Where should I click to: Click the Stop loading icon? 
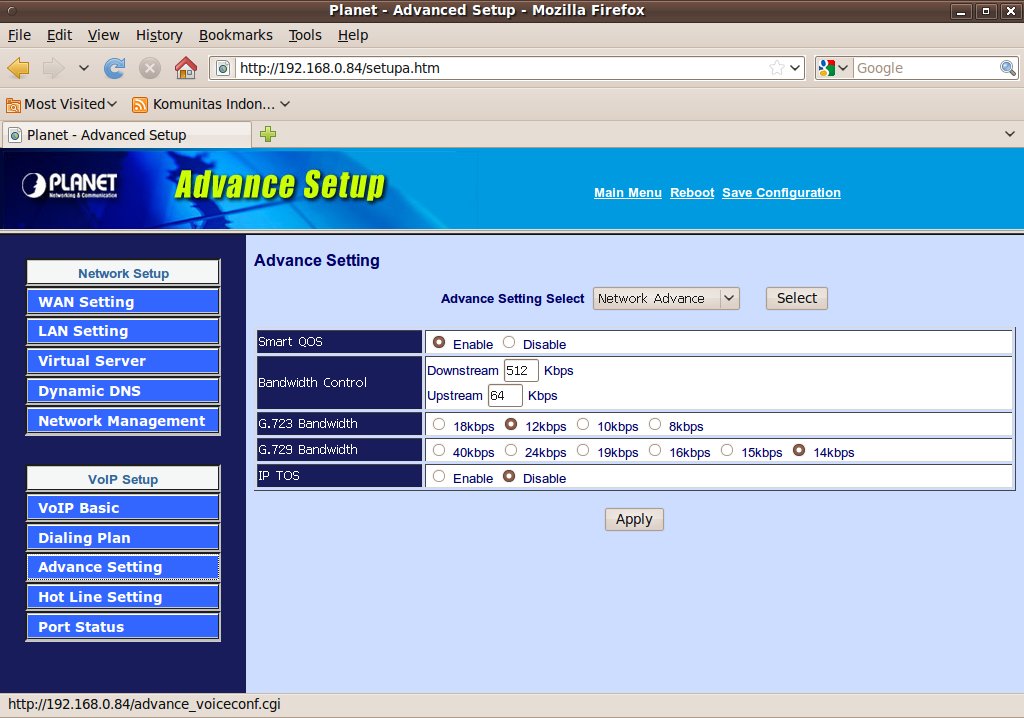(150, 68)
